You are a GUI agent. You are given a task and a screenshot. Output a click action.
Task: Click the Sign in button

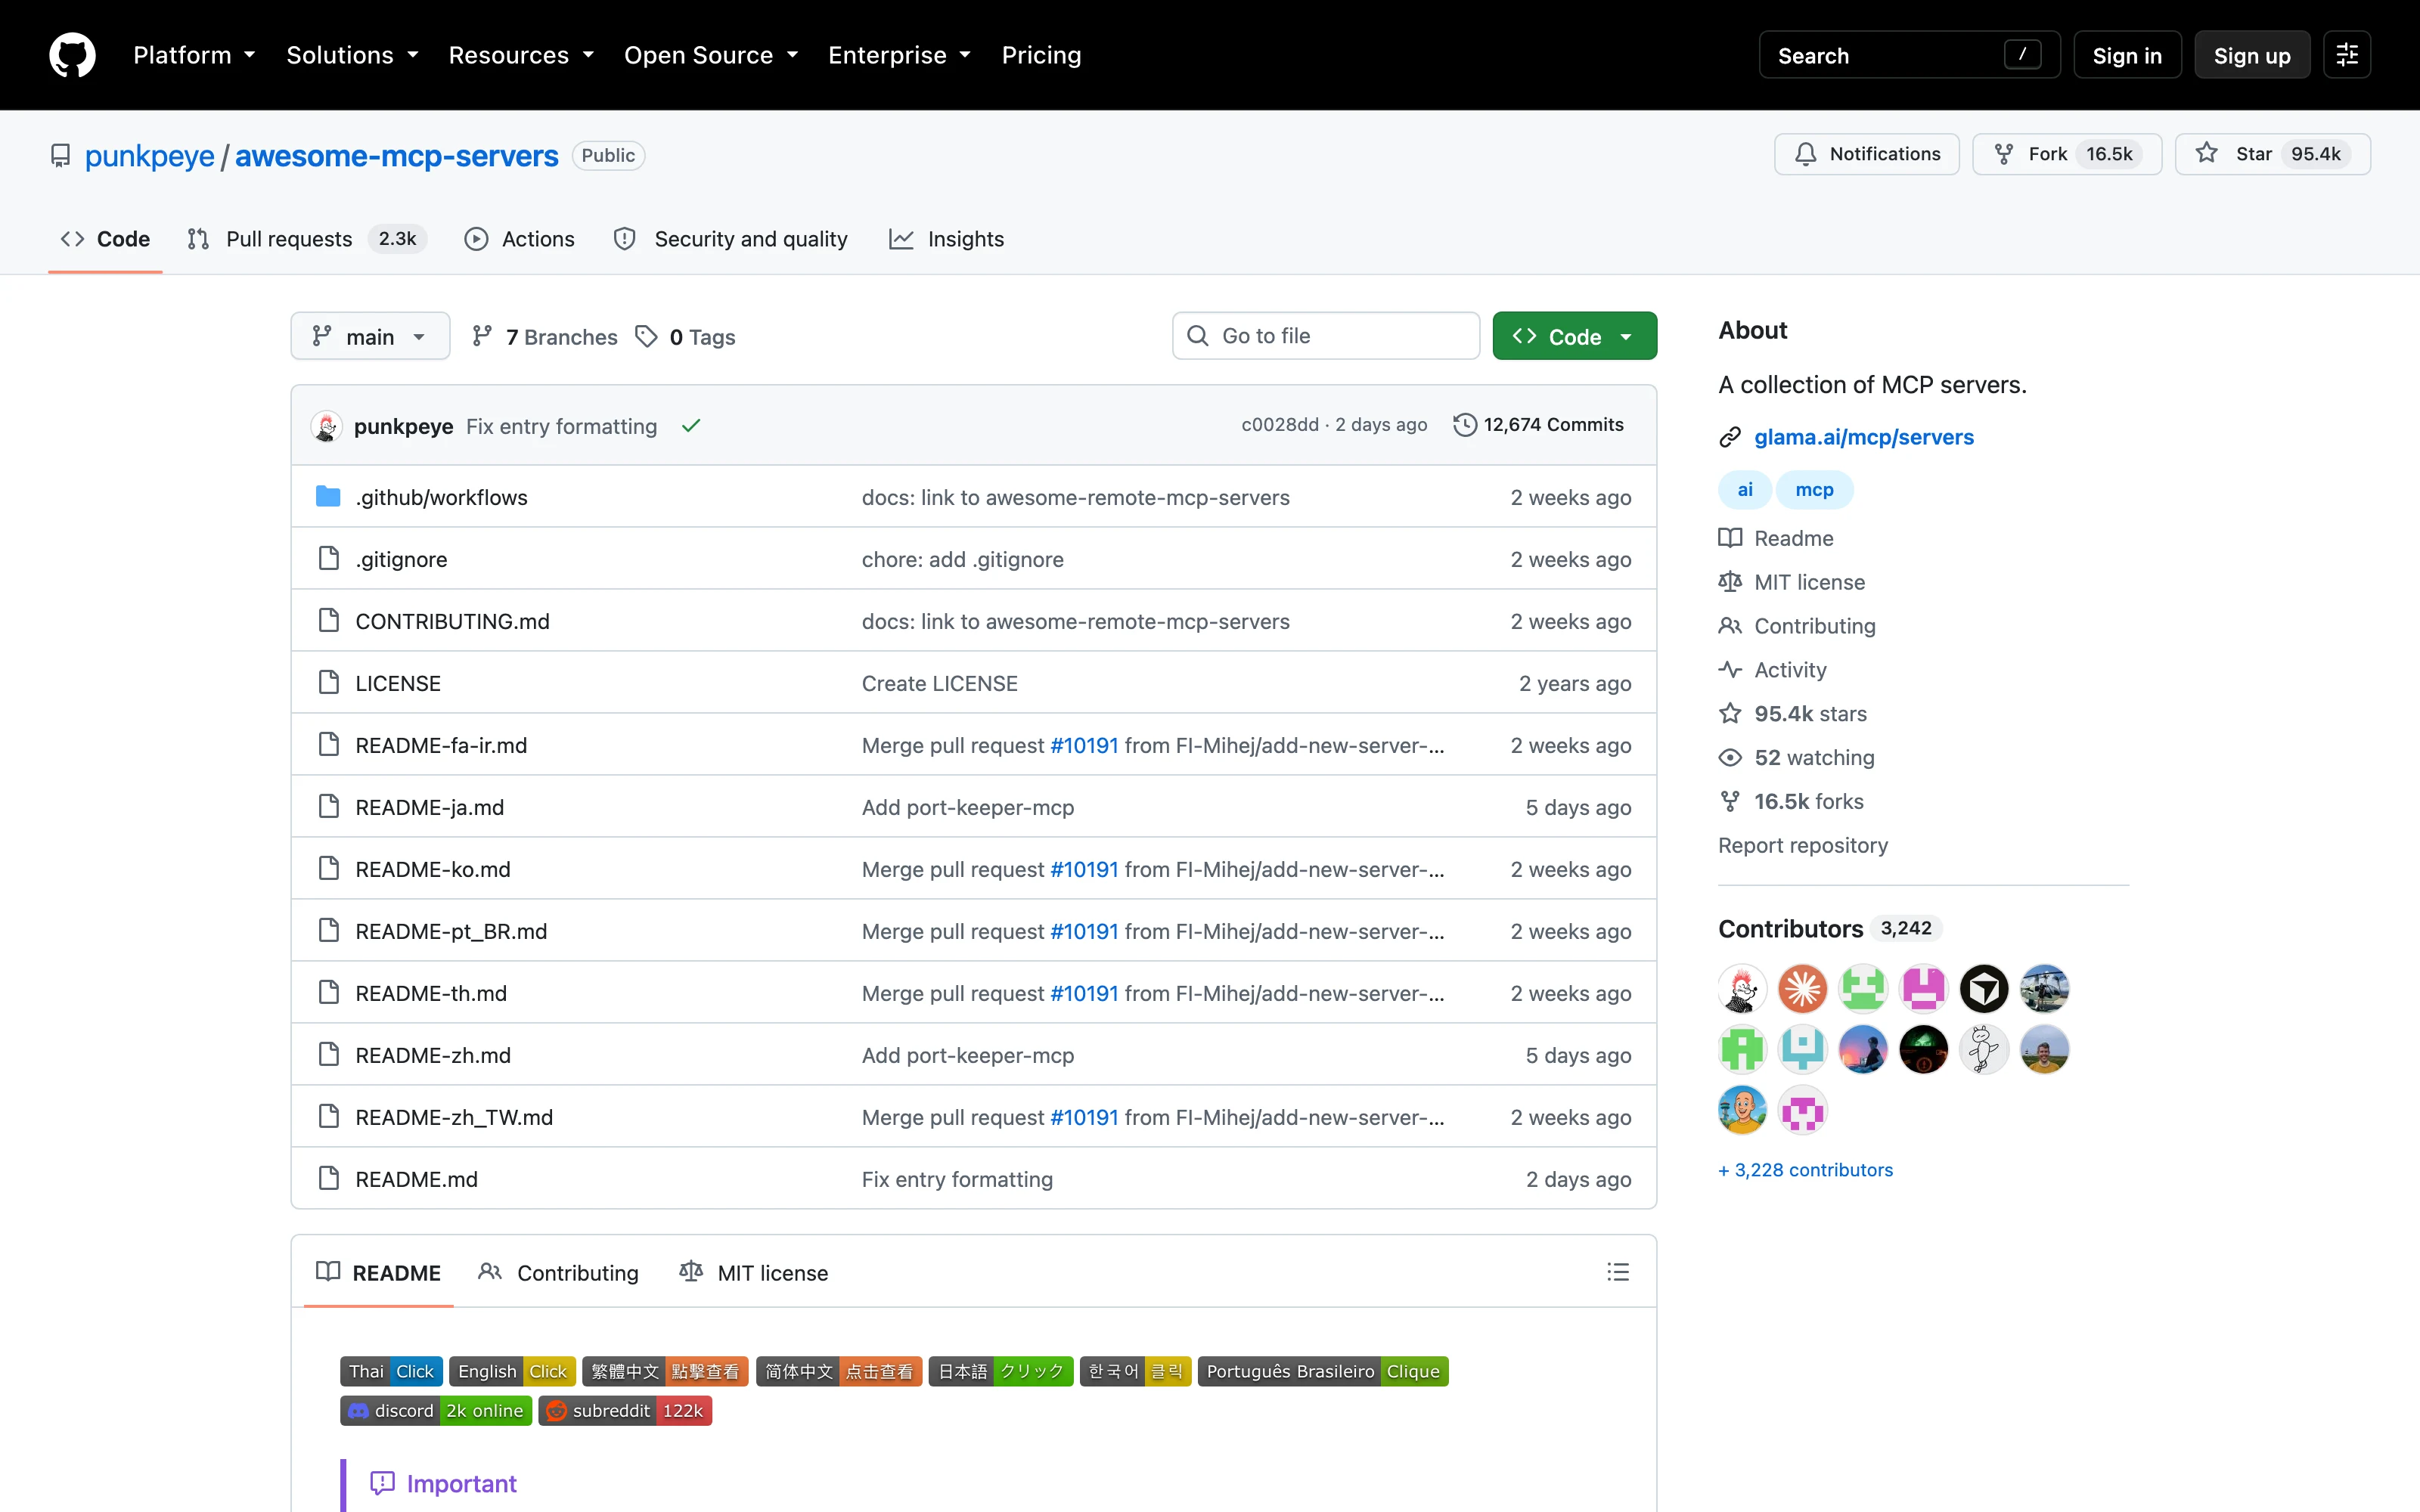2127,55
